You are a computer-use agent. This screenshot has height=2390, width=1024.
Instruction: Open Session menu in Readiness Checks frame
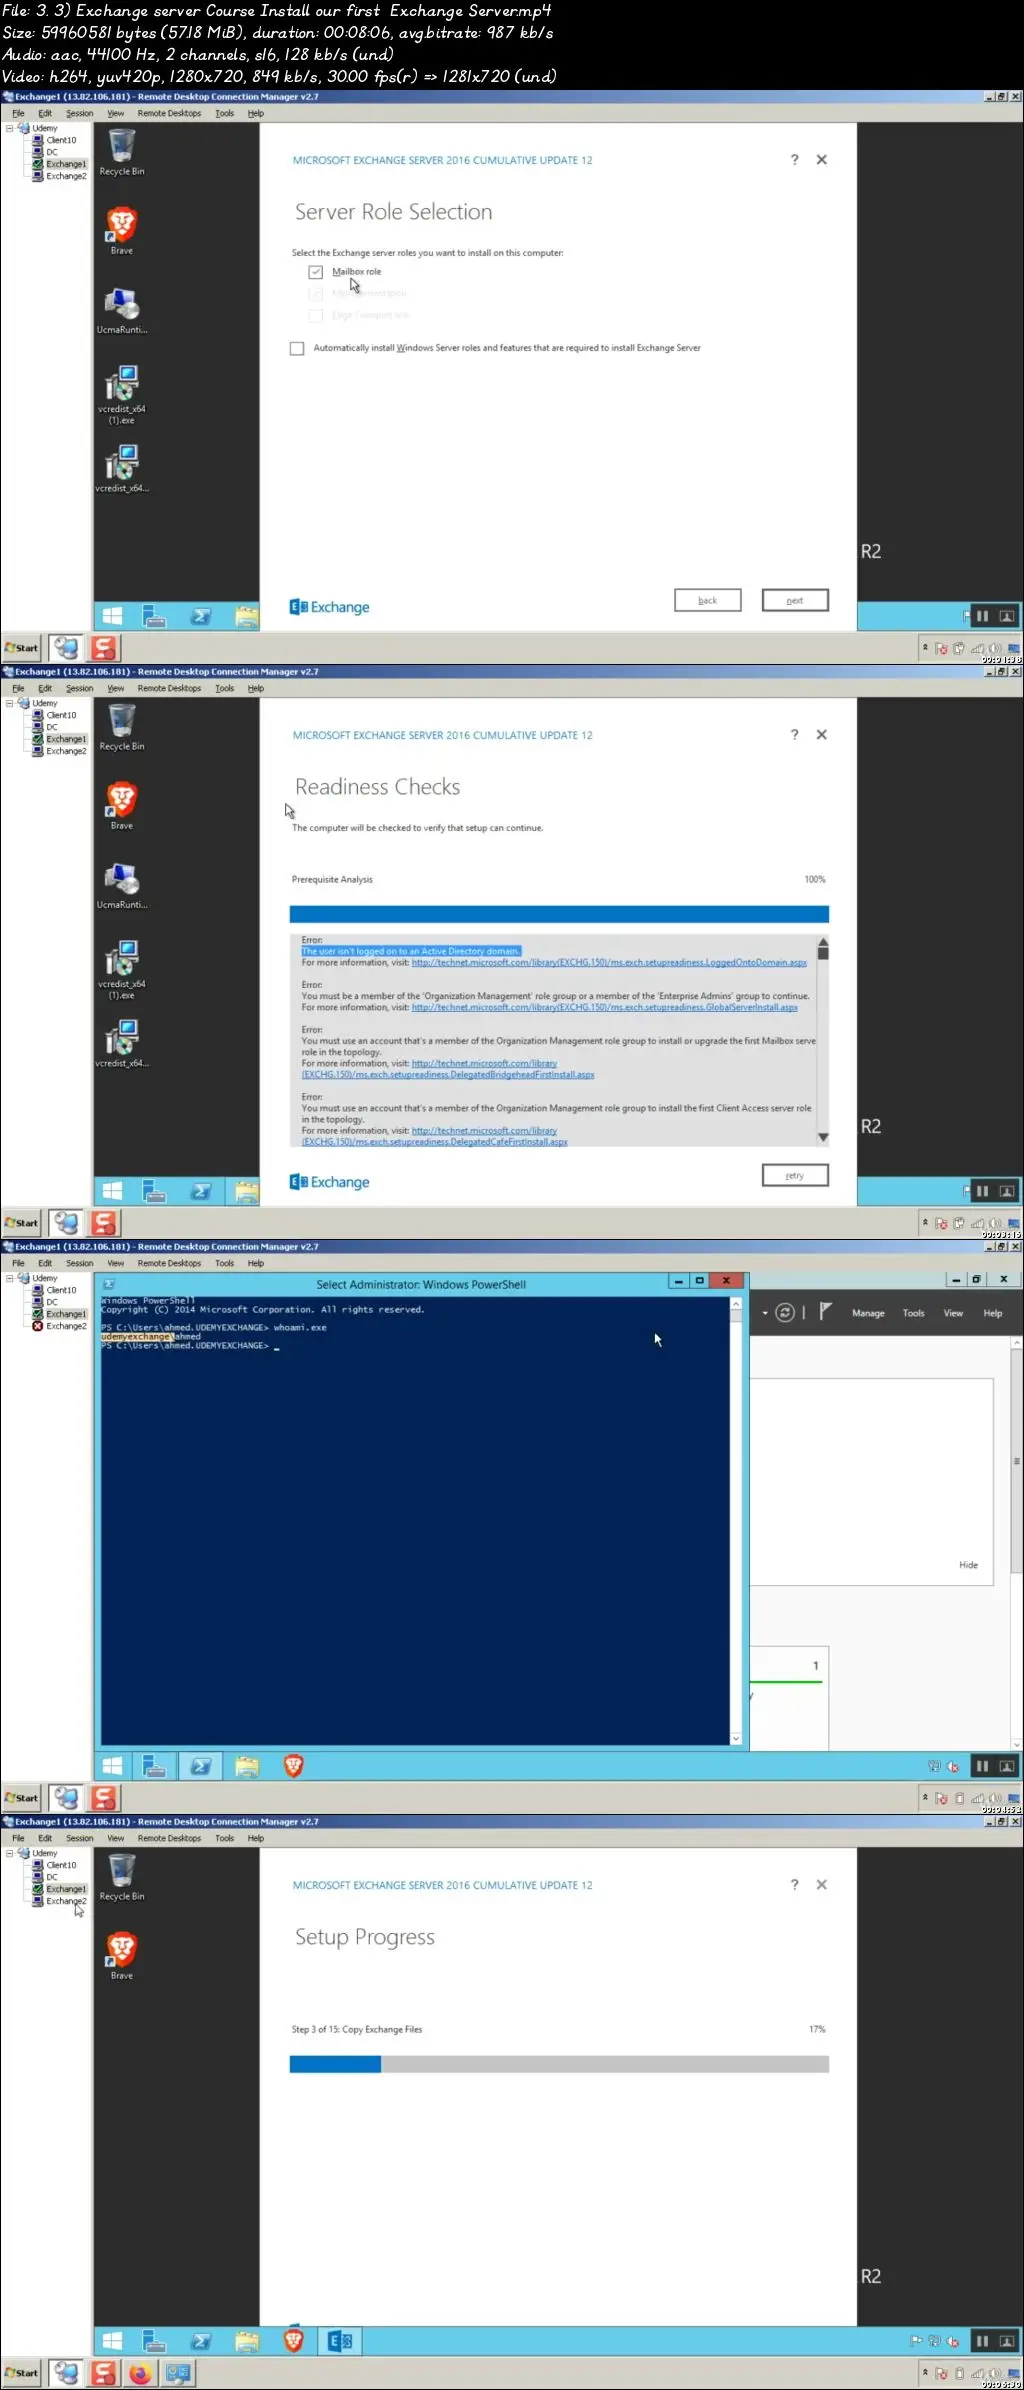(x=80, y=689)
